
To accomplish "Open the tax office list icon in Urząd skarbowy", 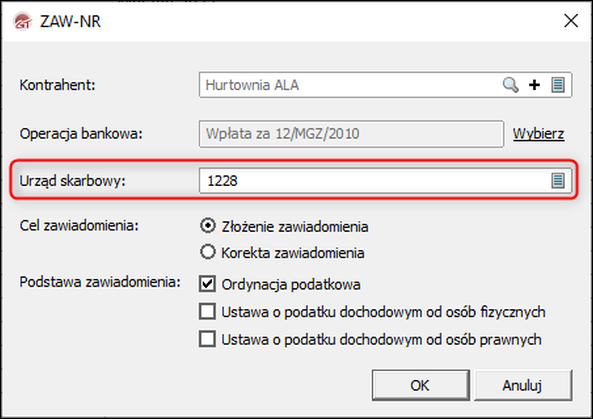I will (558, 180).
